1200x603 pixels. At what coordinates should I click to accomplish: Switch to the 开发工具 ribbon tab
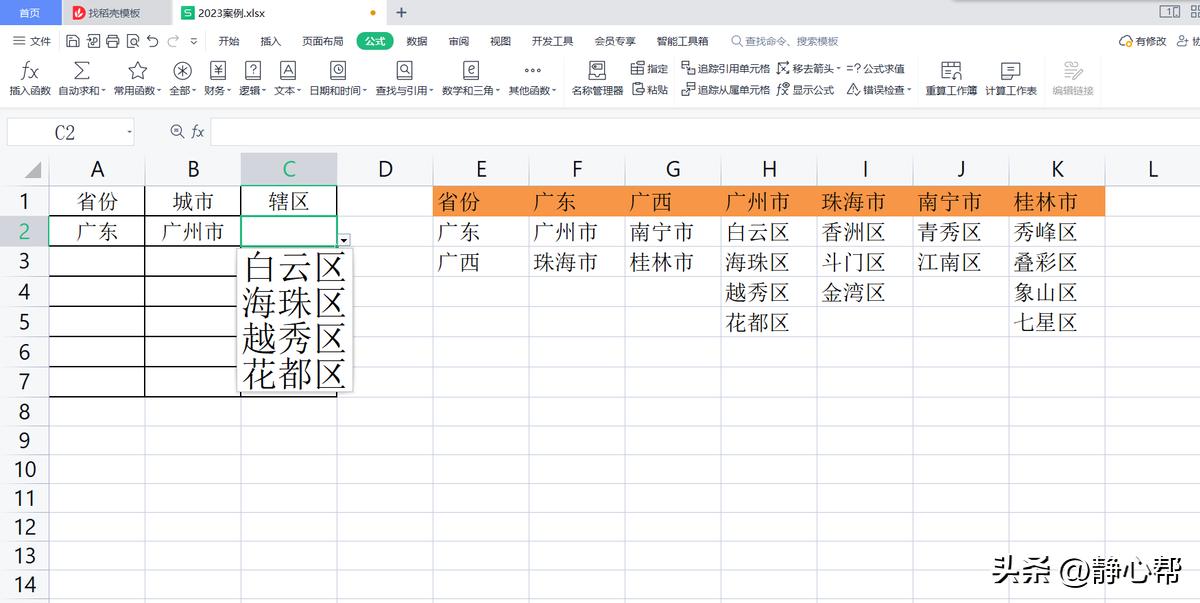point(554,42)
